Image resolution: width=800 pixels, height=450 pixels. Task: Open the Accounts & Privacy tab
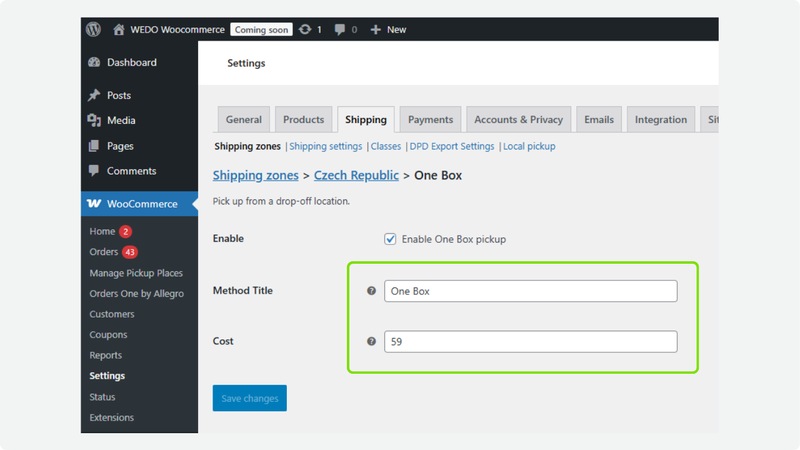518,119
